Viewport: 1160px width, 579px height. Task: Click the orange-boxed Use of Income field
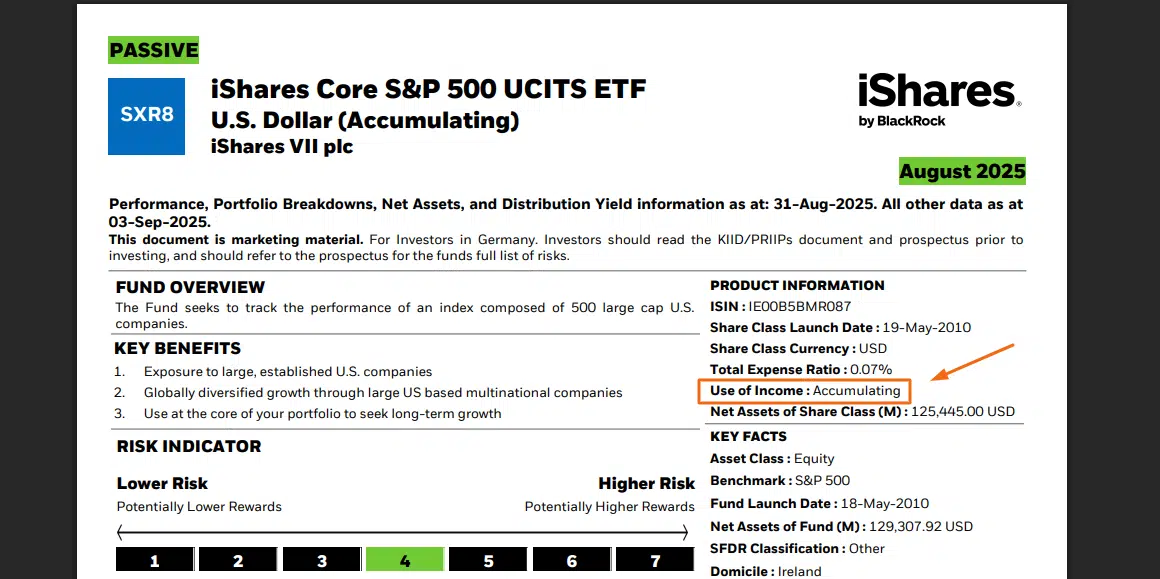coord(805,391)
